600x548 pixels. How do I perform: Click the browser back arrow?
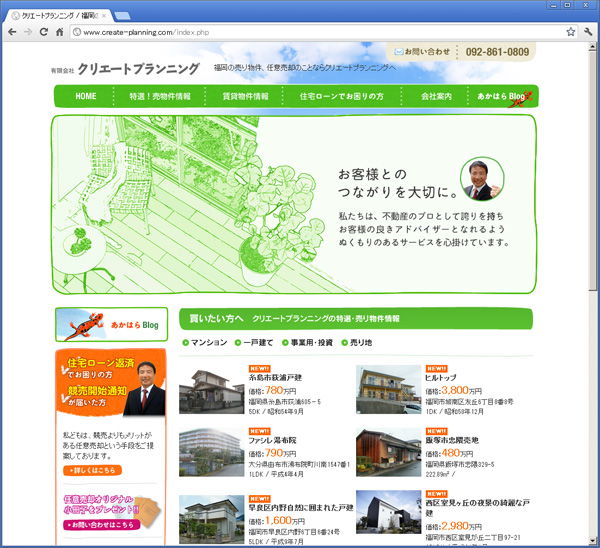pyautogui.click(x=12, y=32)
